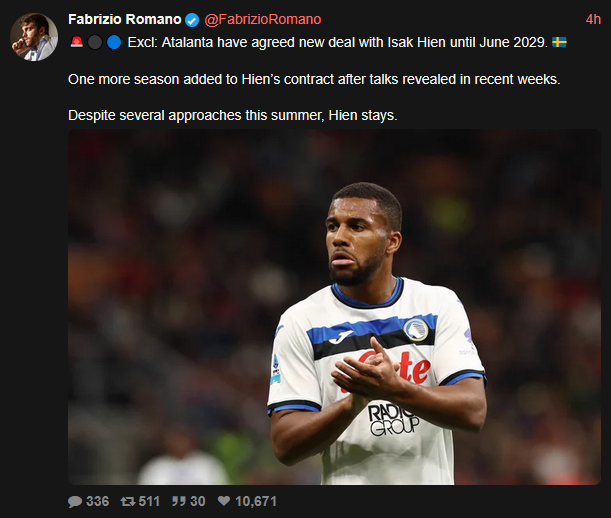The height and width of the screenshot is (518, 611).
Task: Open Fabrizio Romano's profile avatar
Action: click(34, 37)
